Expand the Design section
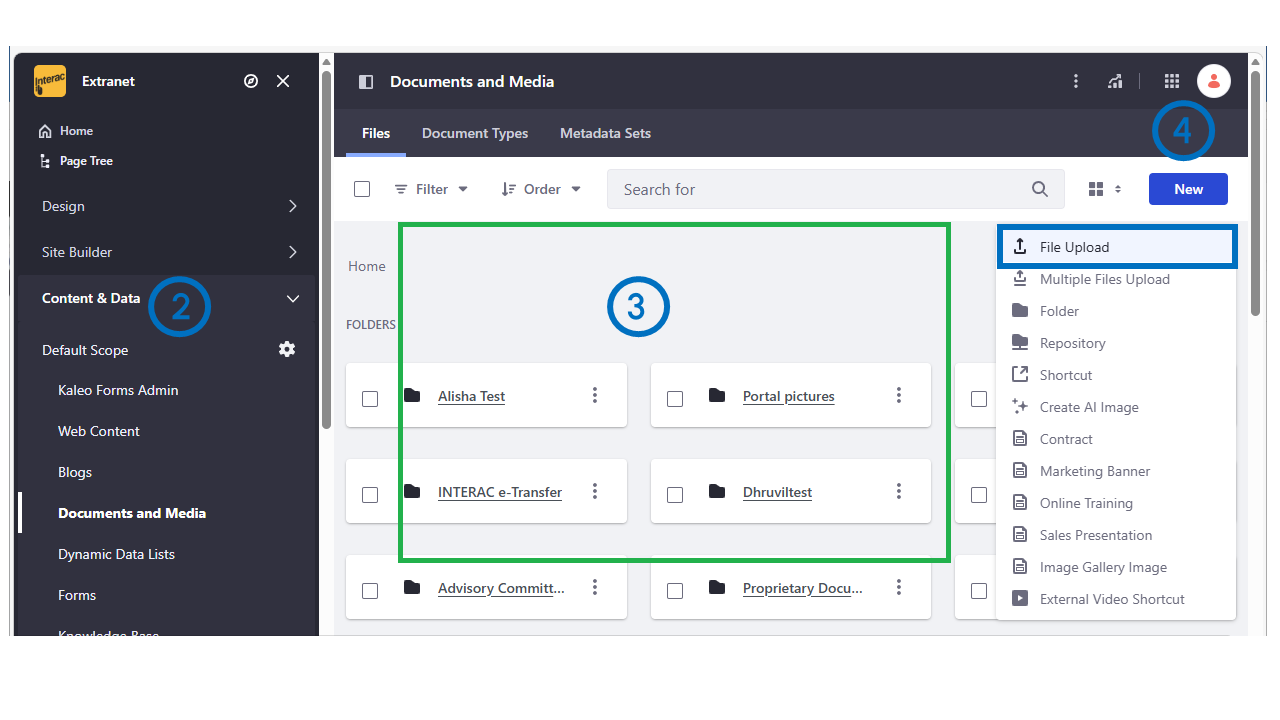Image resolution: width=1280 pixels, height=720 pixels. pyautogui.click(x=168, y=206)
